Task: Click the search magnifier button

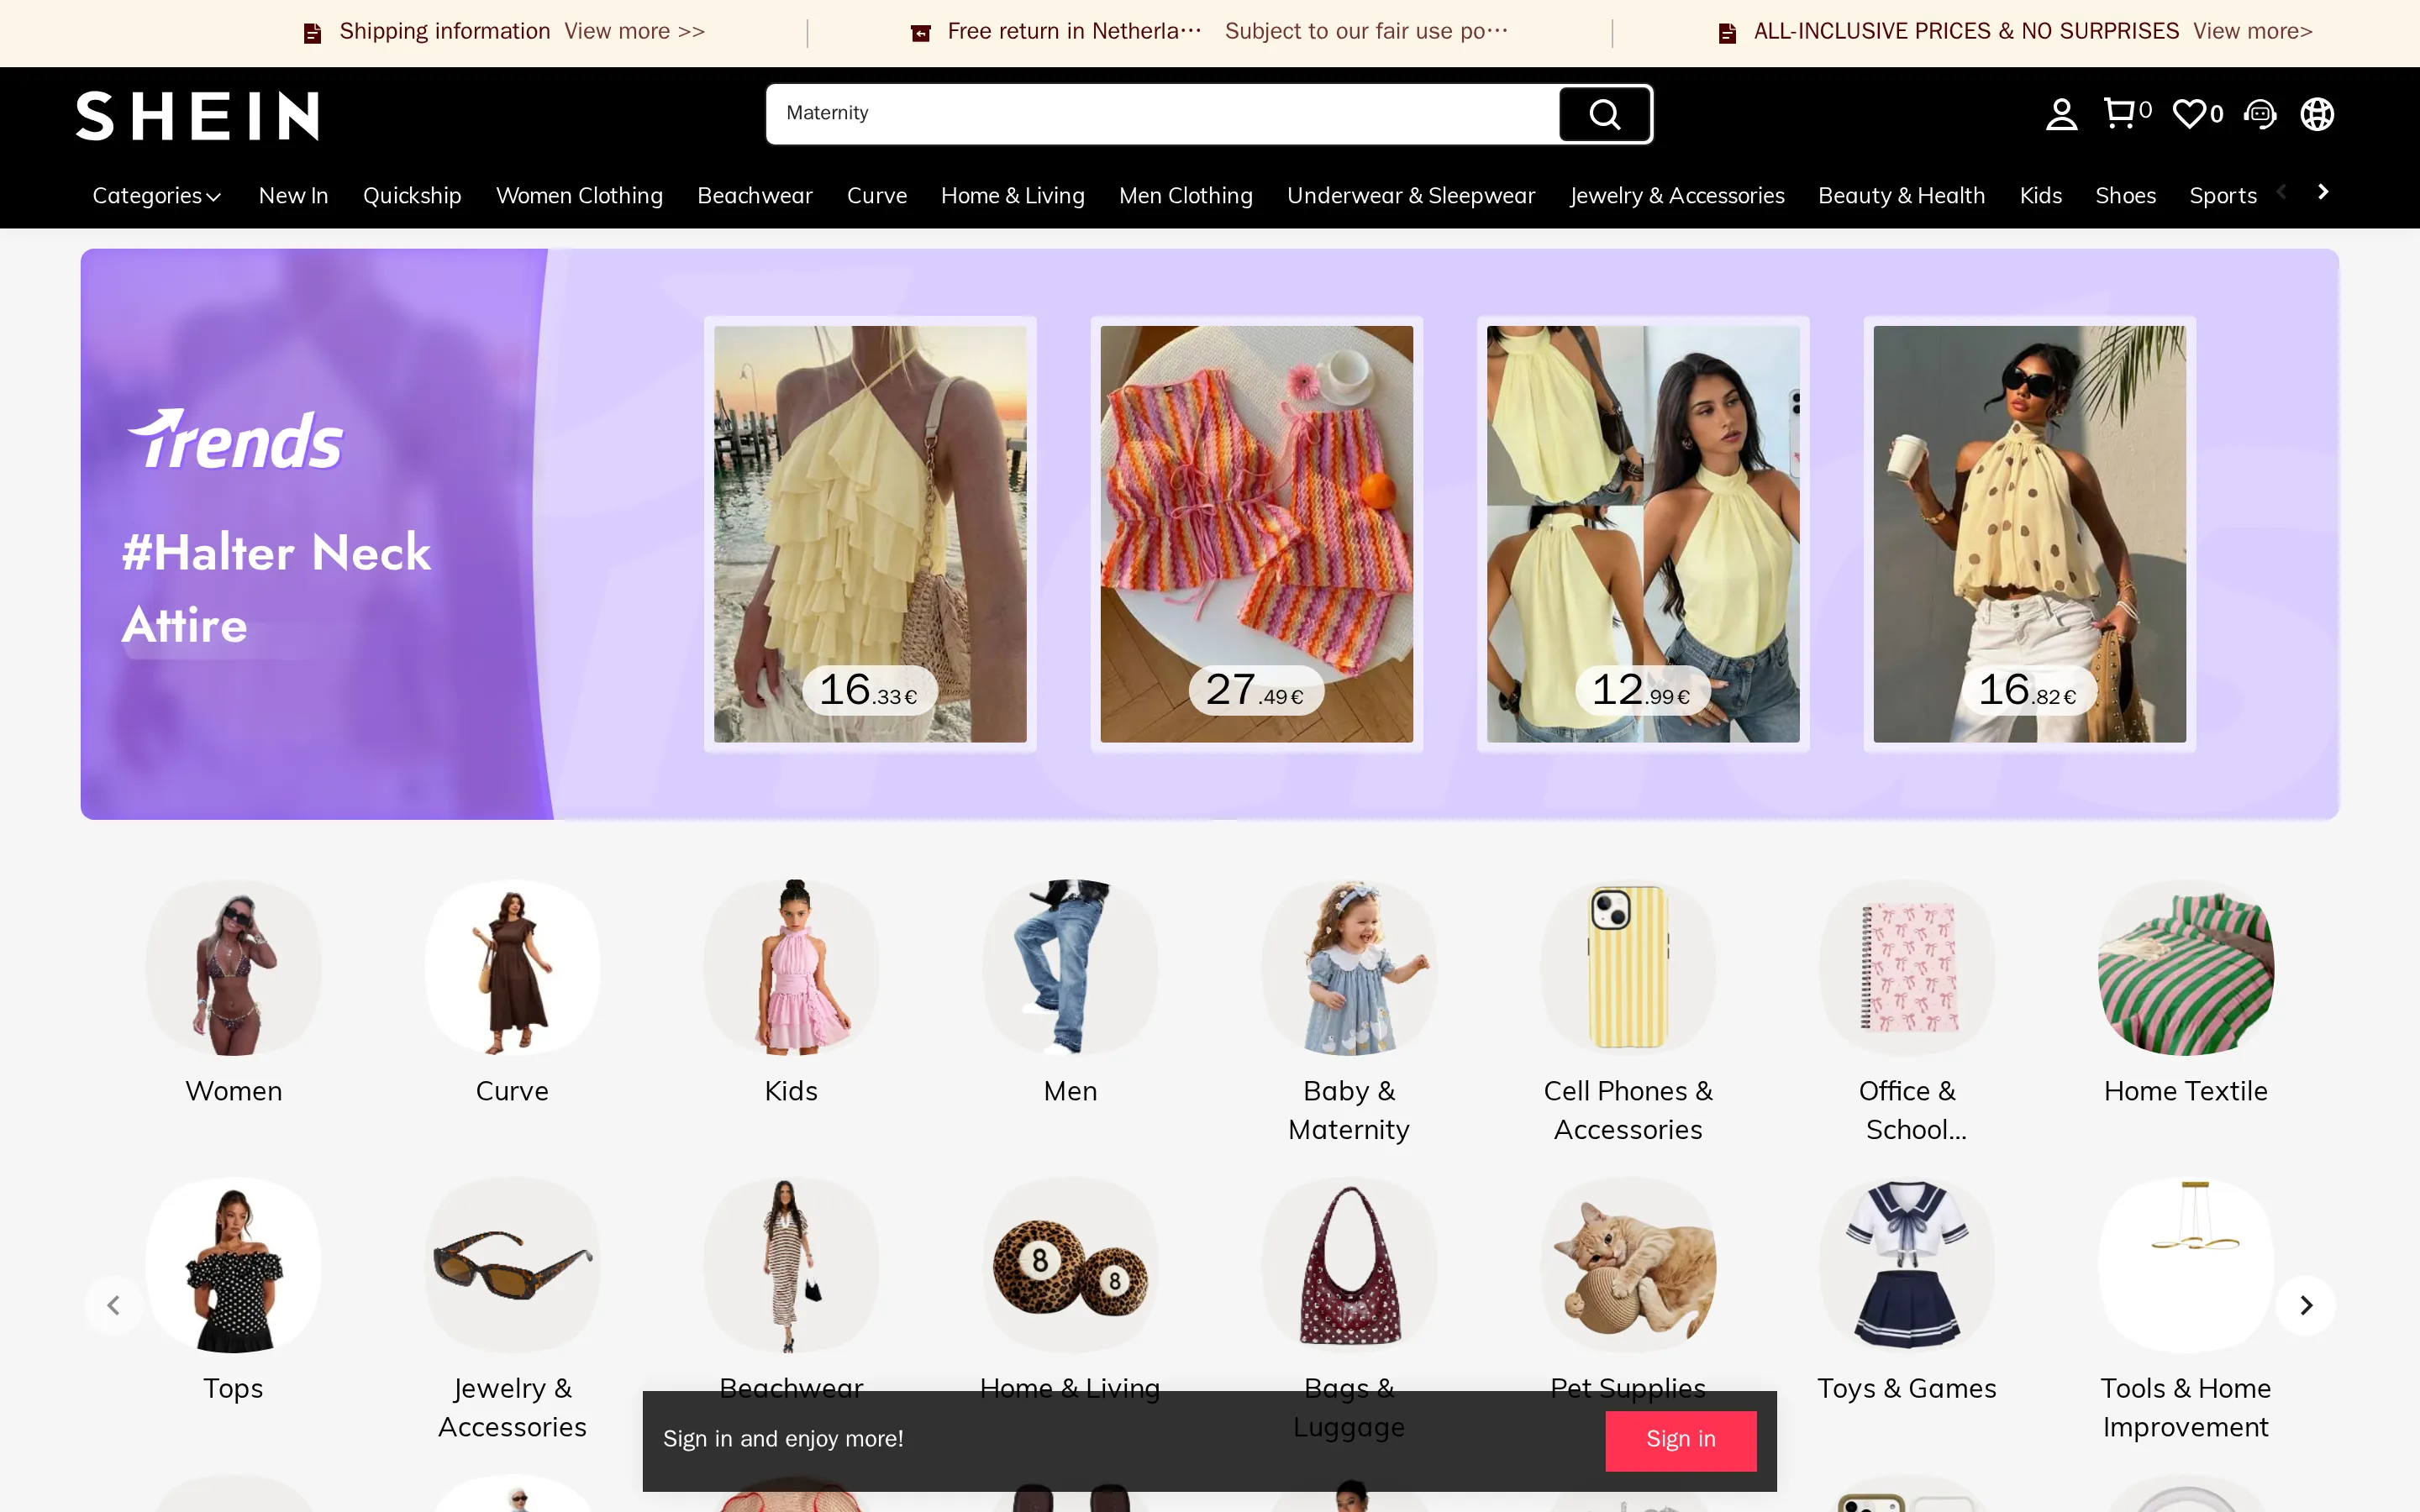Action: [1604, 114]
